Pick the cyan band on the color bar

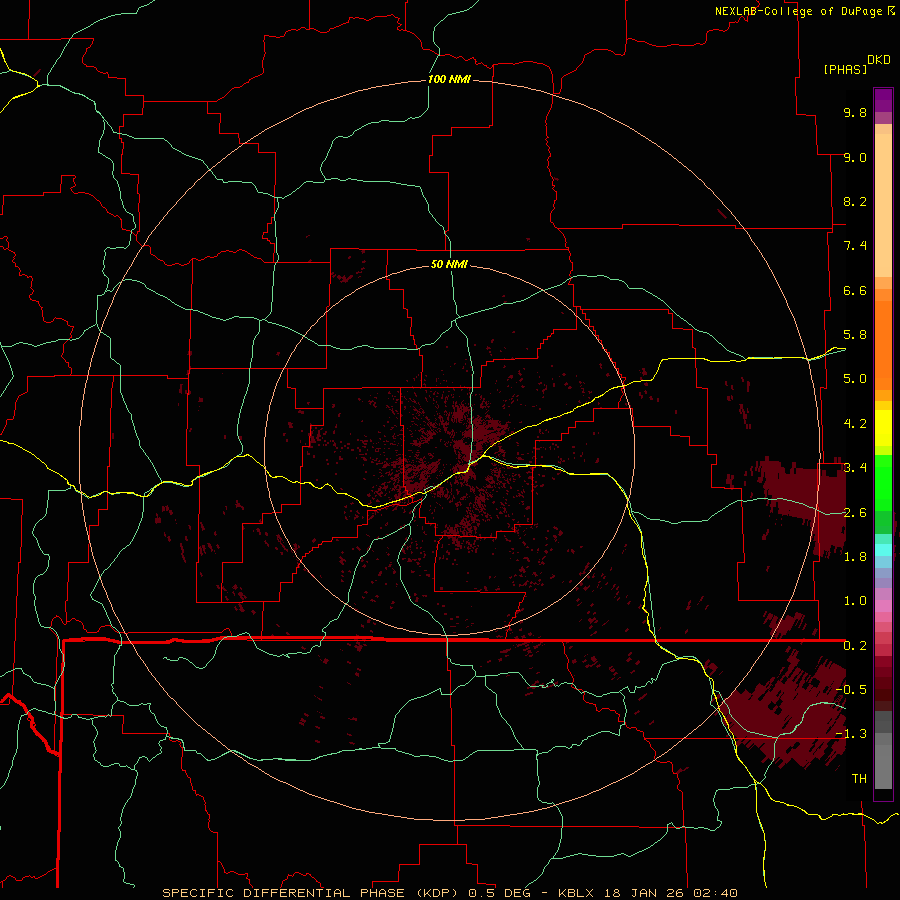click(x=883, y=550)
